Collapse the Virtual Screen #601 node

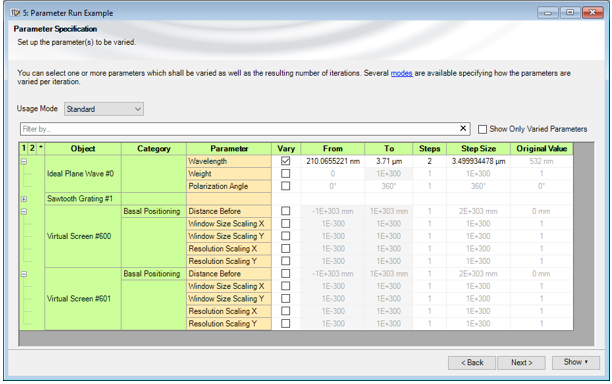click(x=24, y=274)
